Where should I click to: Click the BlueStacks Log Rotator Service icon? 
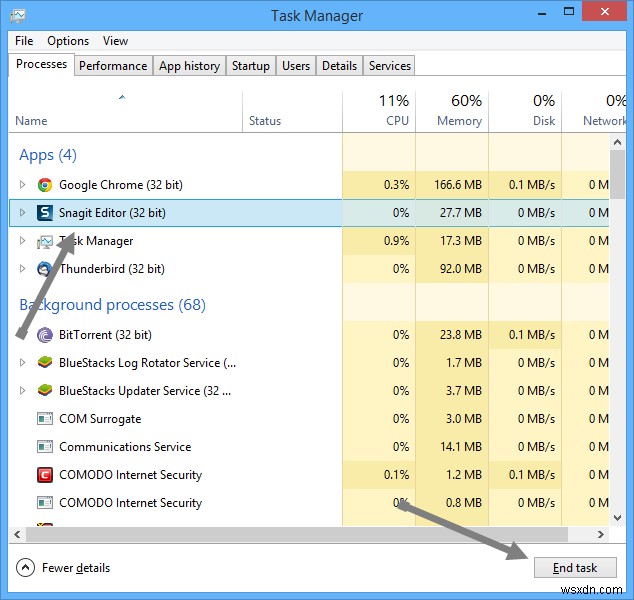pos(45,362)
